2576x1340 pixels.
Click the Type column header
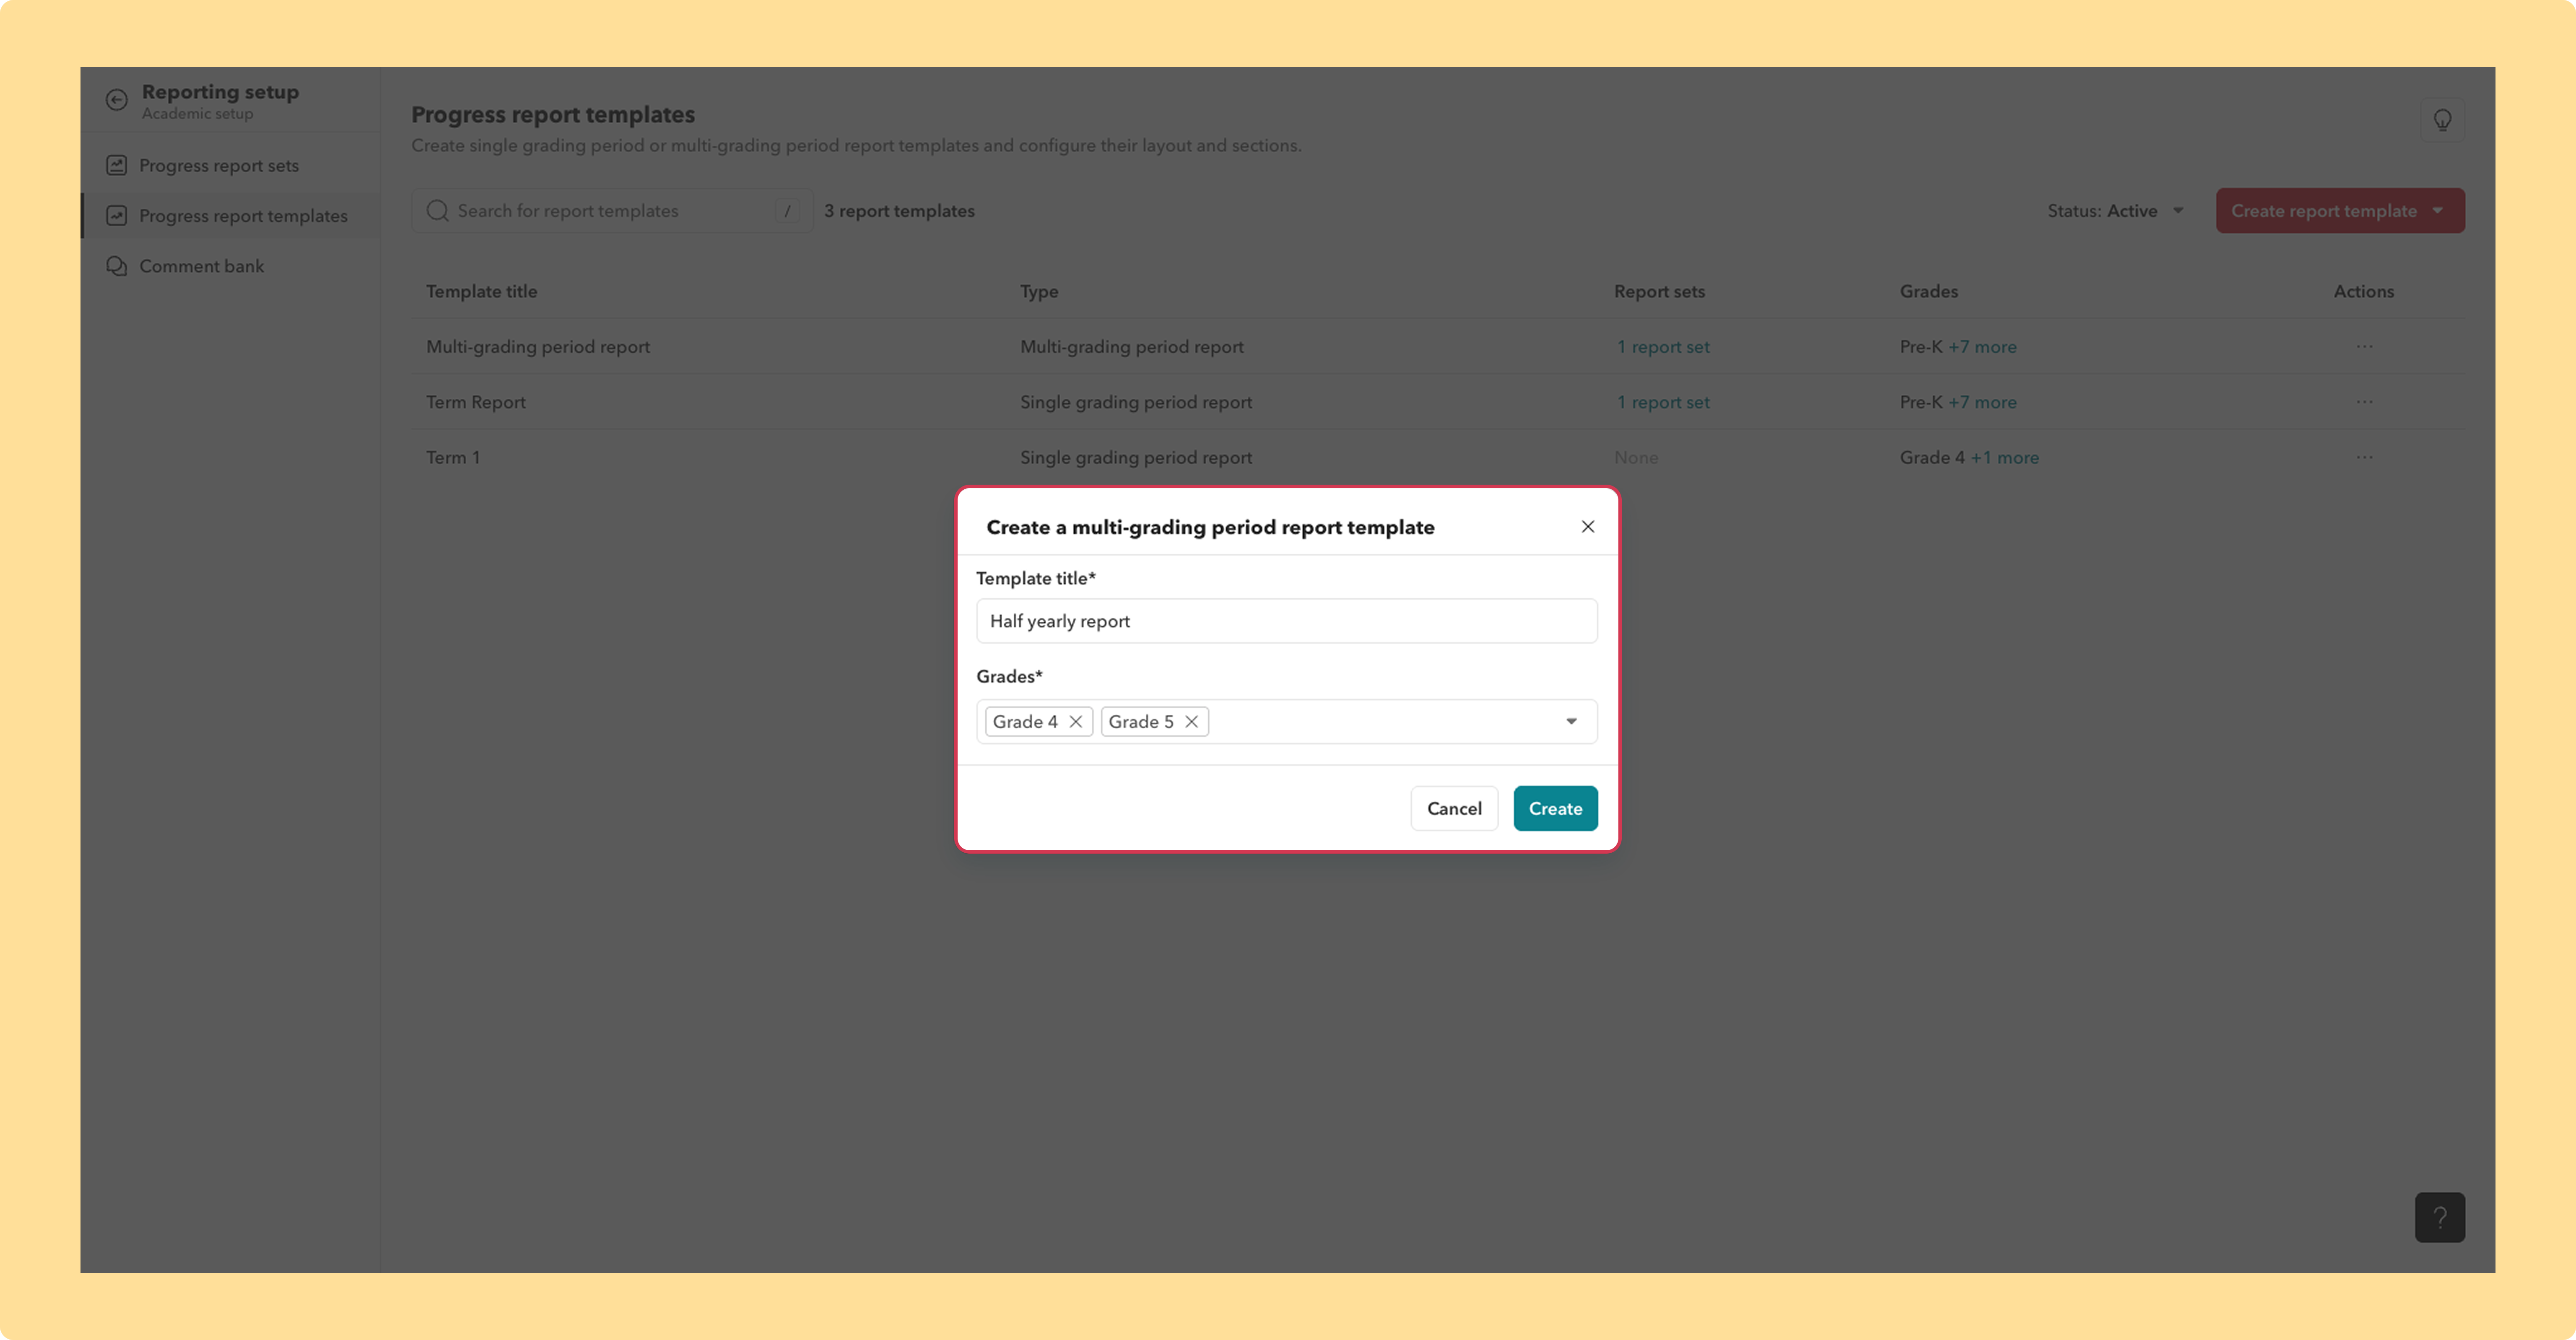point(1039,292)
